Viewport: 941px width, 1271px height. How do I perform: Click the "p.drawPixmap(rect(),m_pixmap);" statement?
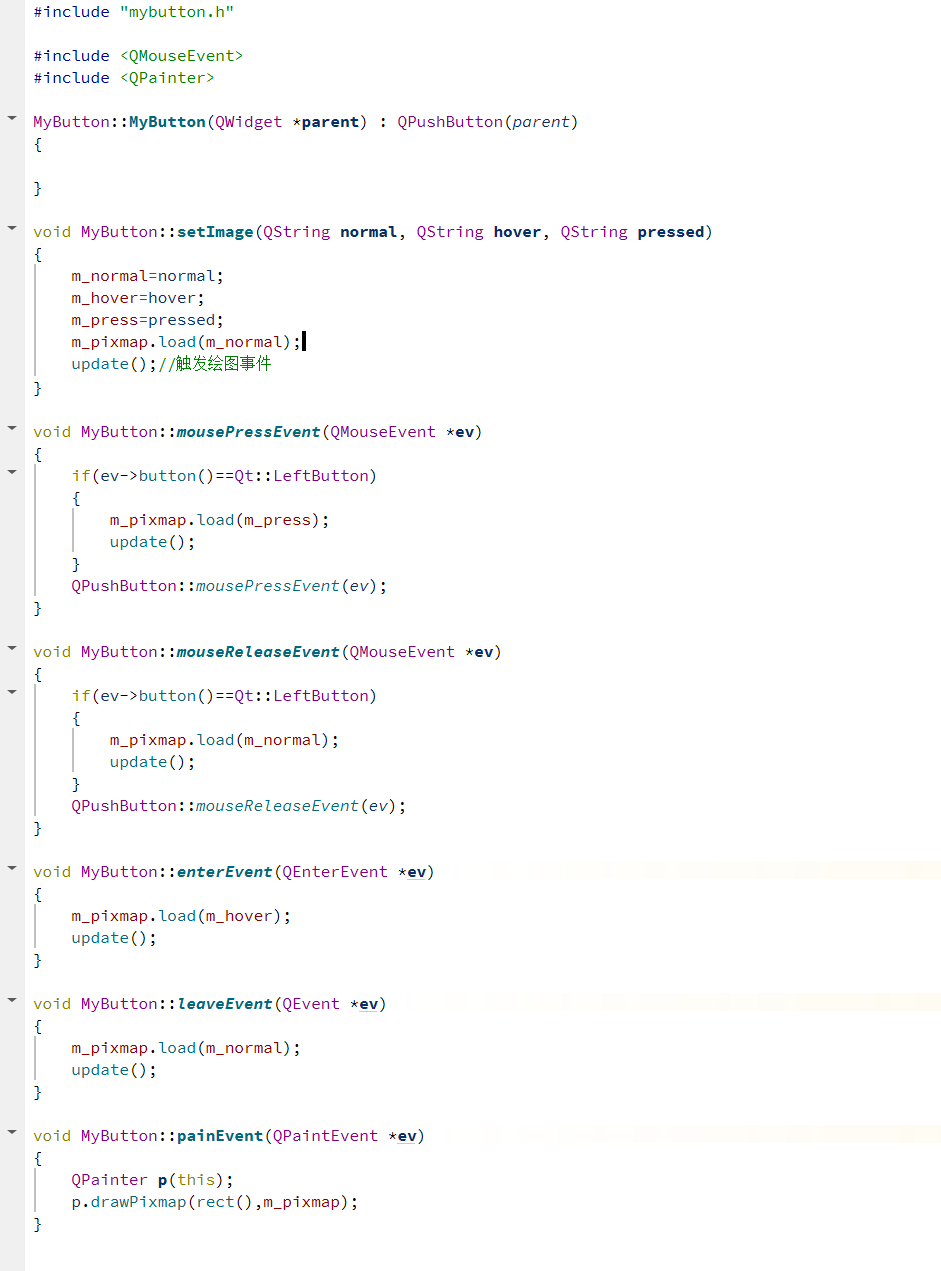(215, 1202)
